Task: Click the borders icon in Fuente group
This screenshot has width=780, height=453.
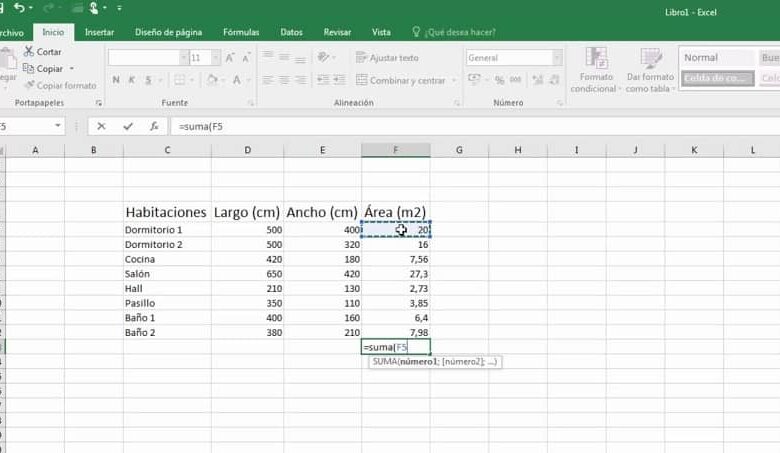Action: 180,80
